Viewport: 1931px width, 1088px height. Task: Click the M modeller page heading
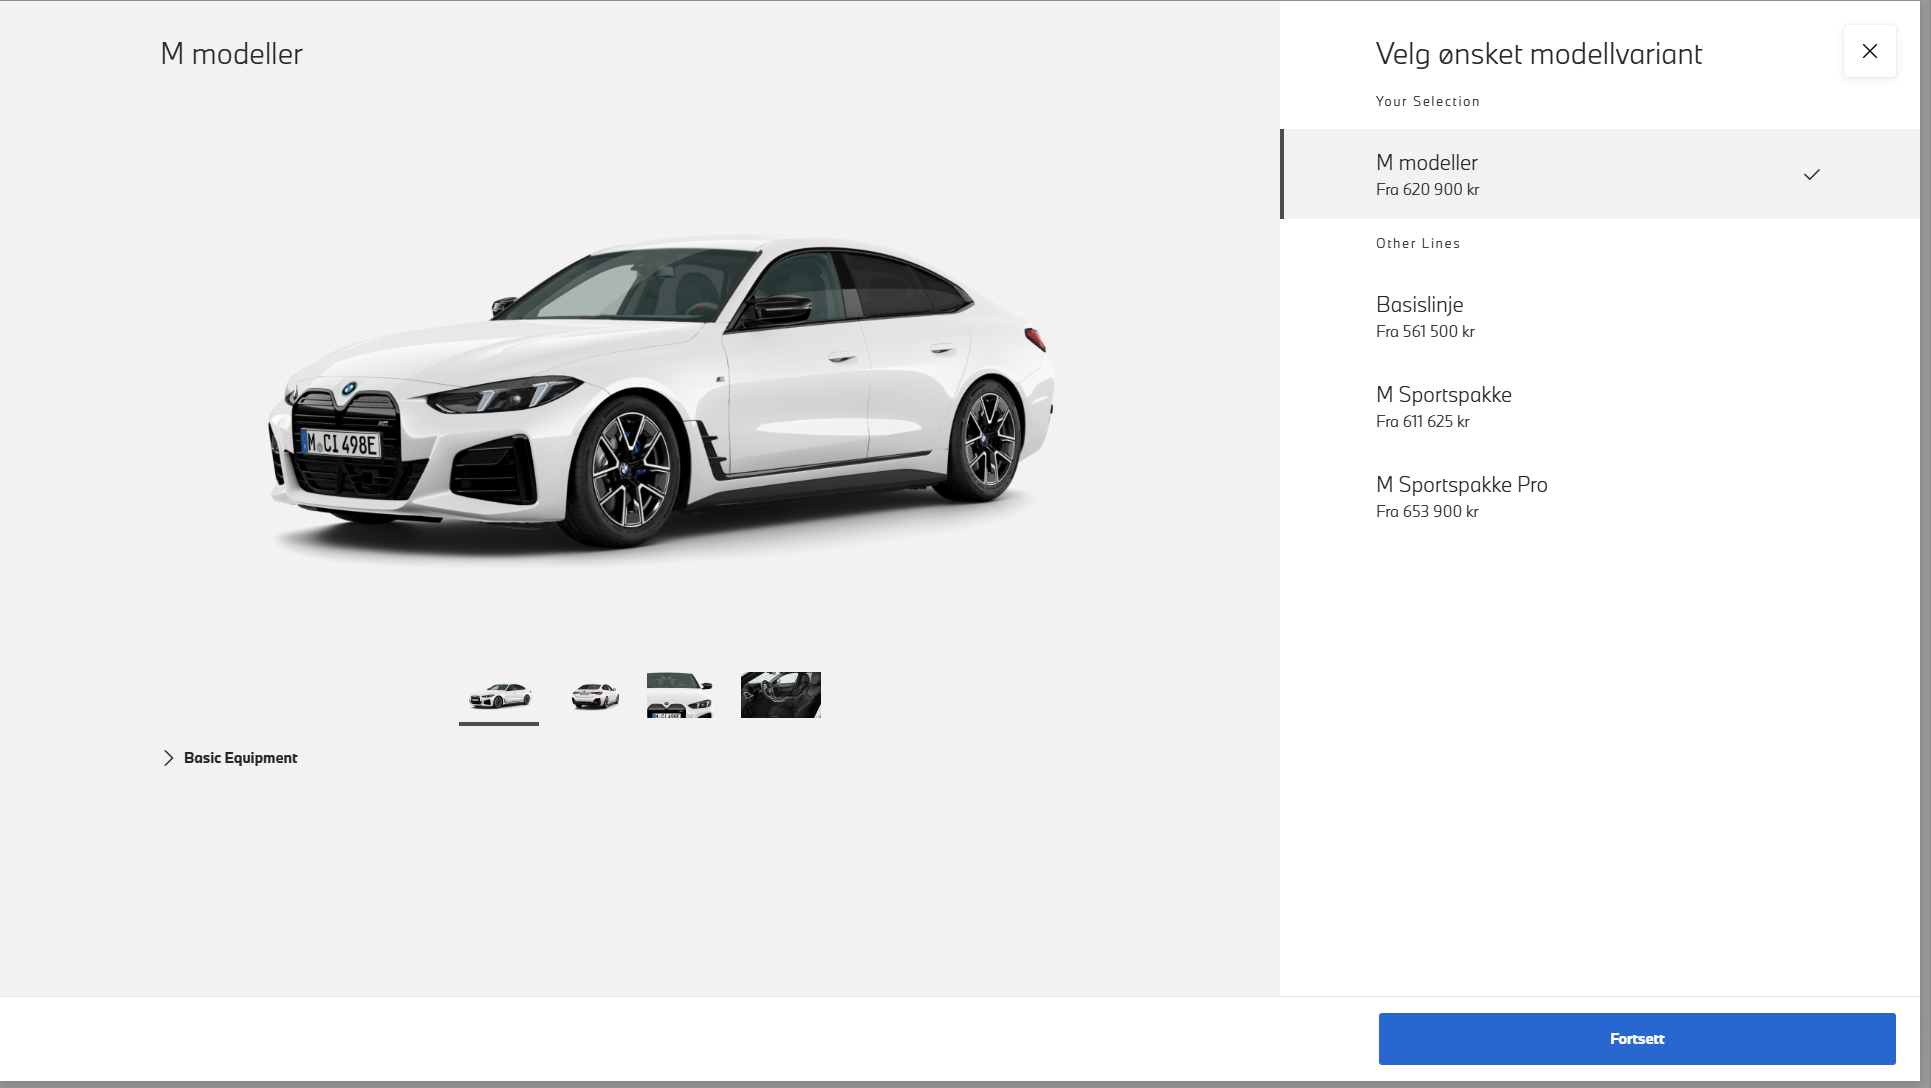point(231,54)
